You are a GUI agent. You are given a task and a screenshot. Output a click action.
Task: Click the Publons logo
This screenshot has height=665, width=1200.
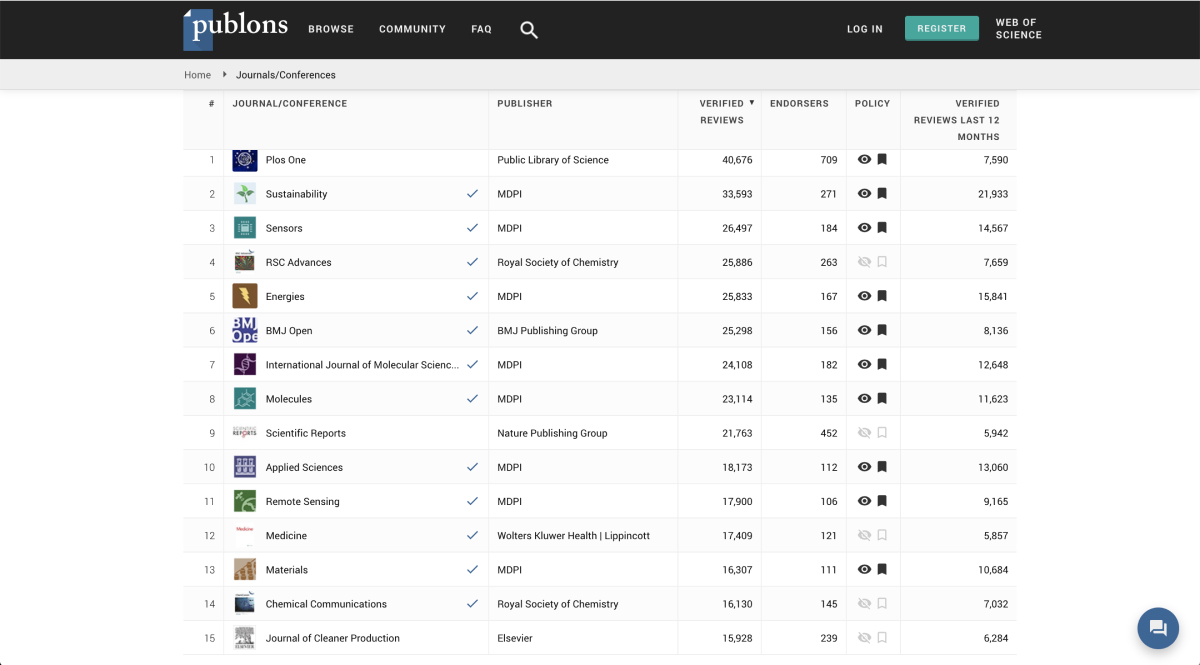coord(236,29)
